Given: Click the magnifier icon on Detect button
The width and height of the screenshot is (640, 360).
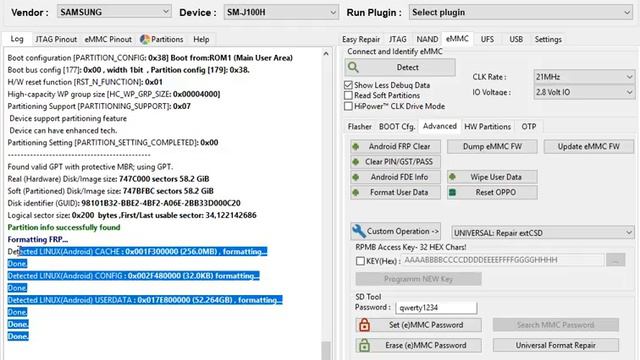Looking at the screenshot, I should pos(353,67).
